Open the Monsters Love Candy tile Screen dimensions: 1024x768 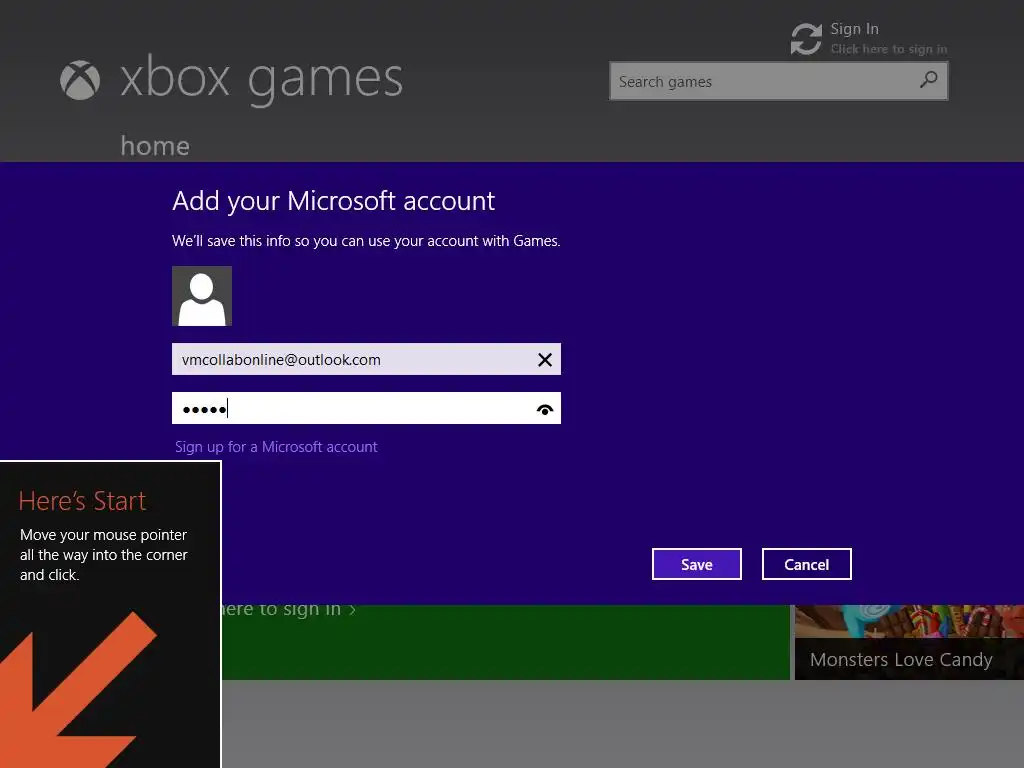[x=909, y=643]
